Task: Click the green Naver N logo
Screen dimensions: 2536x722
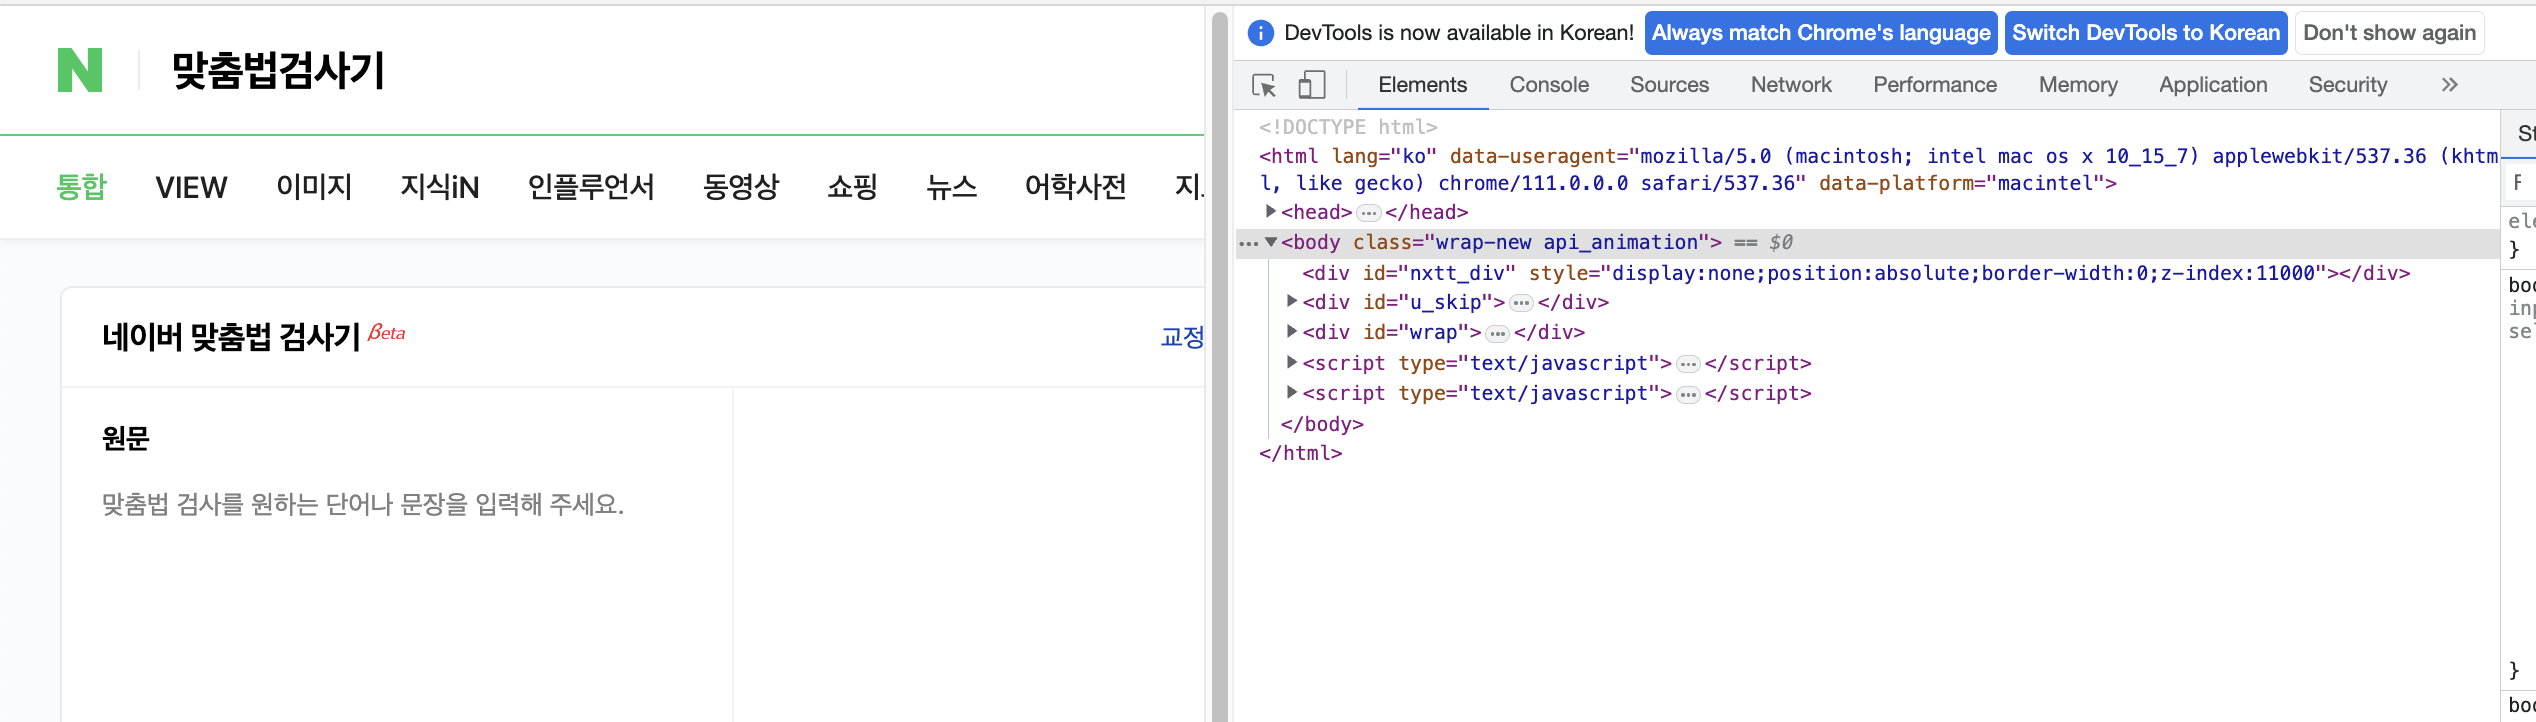Action: 80,70
